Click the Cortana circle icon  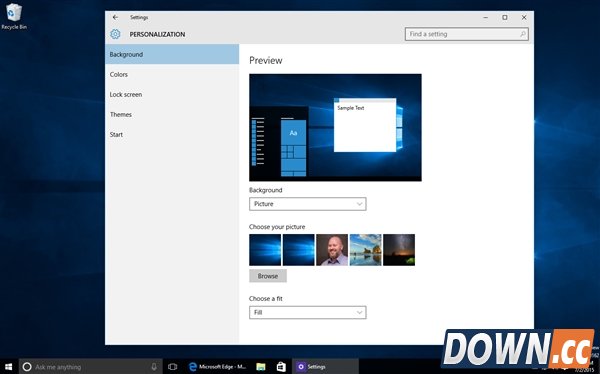coord(27,367)
